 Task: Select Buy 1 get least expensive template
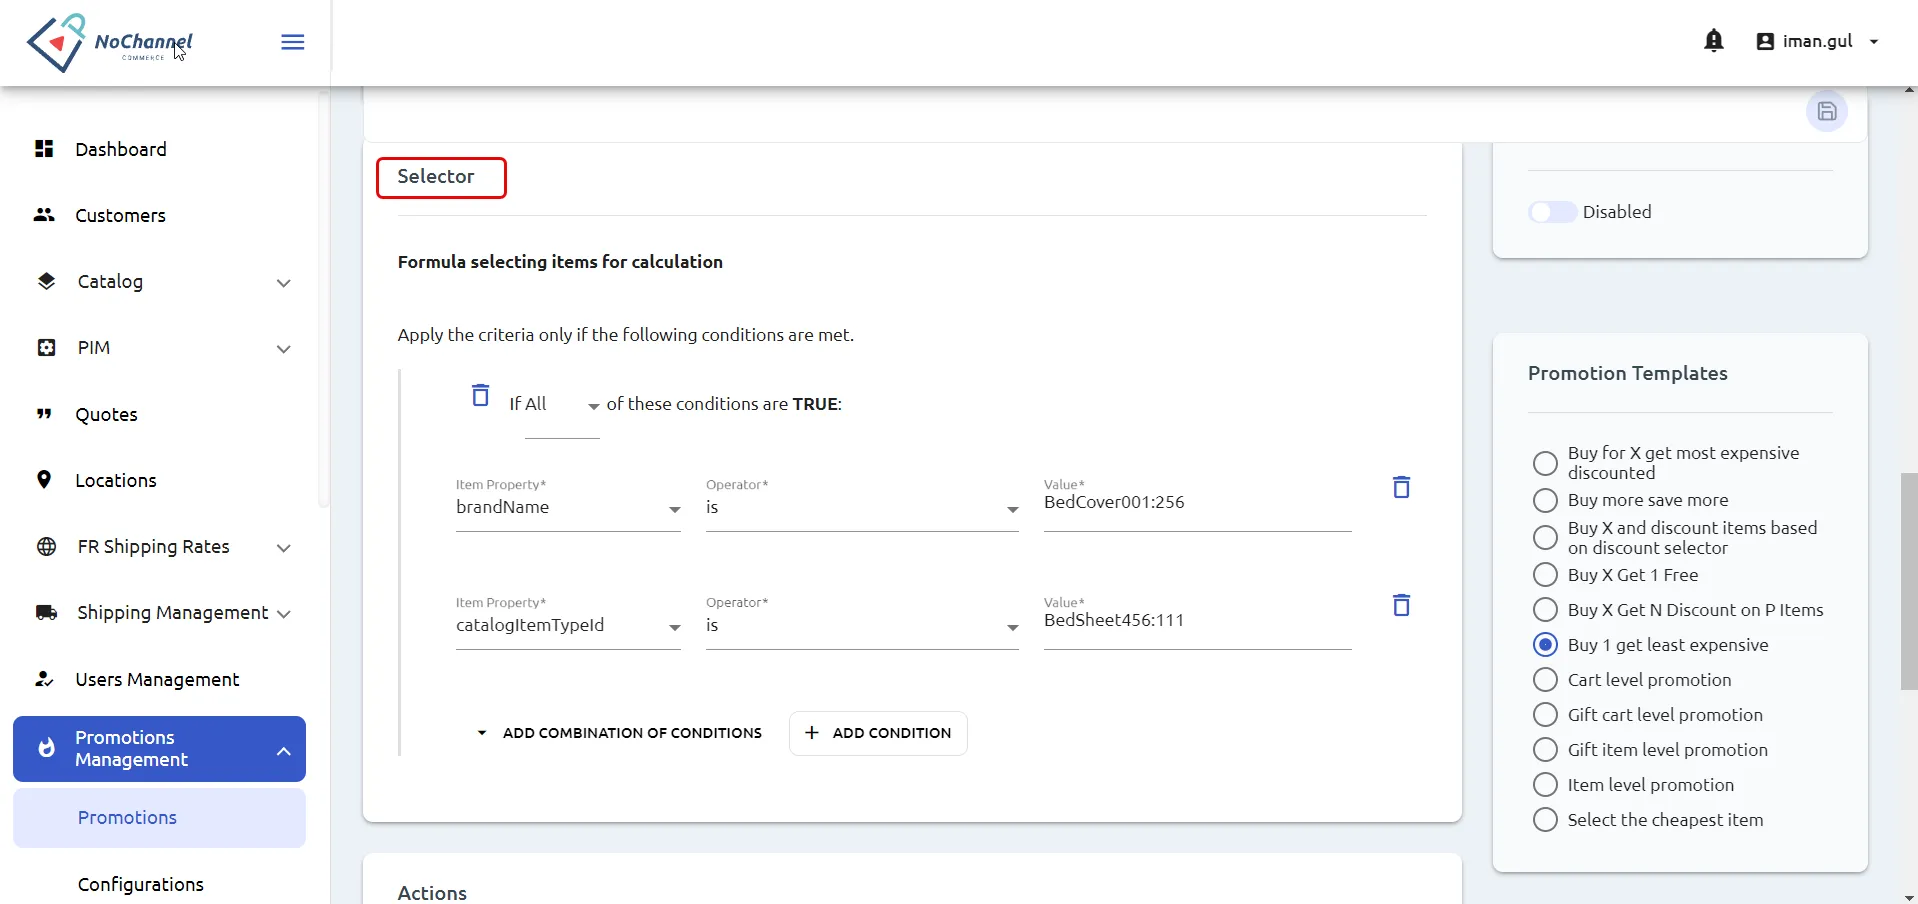(x=1545, y=645)
